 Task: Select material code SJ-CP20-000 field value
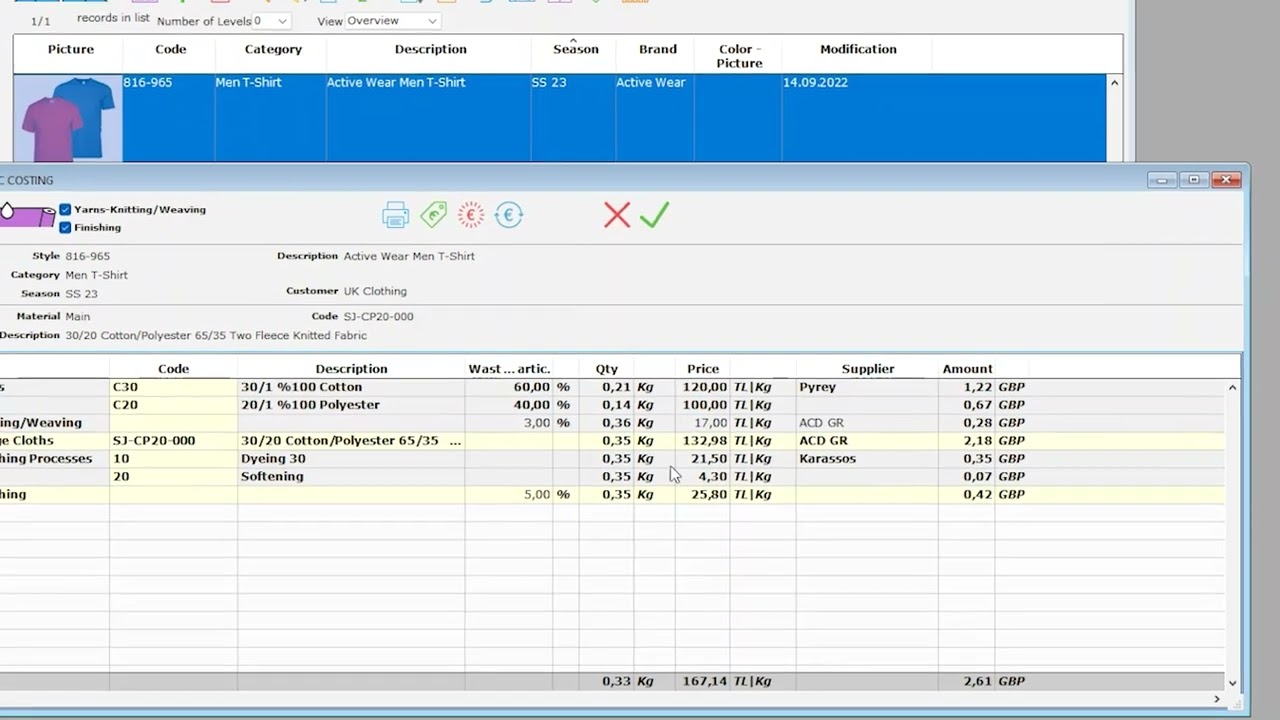coord(378,317)
